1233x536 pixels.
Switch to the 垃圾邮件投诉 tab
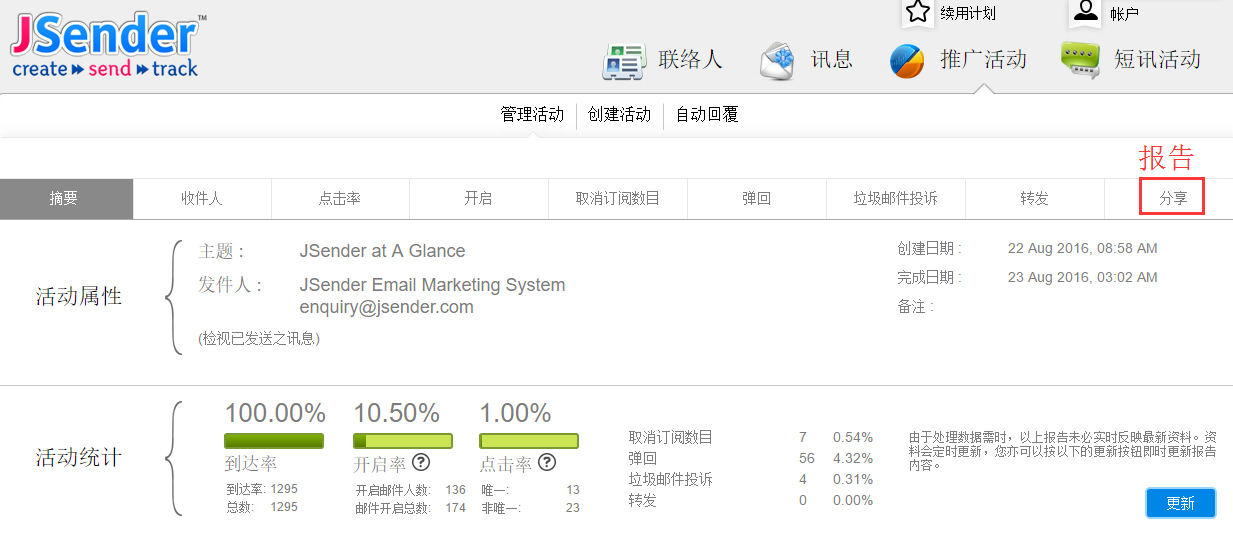pos(895,198)
